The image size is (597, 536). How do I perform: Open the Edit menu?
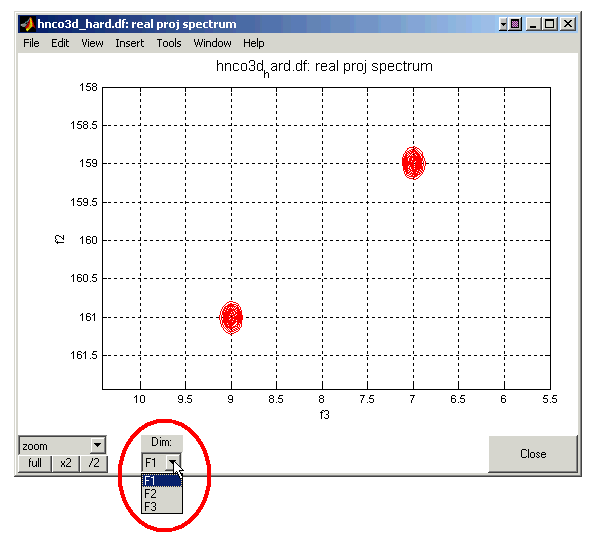[x=60, y=43]
